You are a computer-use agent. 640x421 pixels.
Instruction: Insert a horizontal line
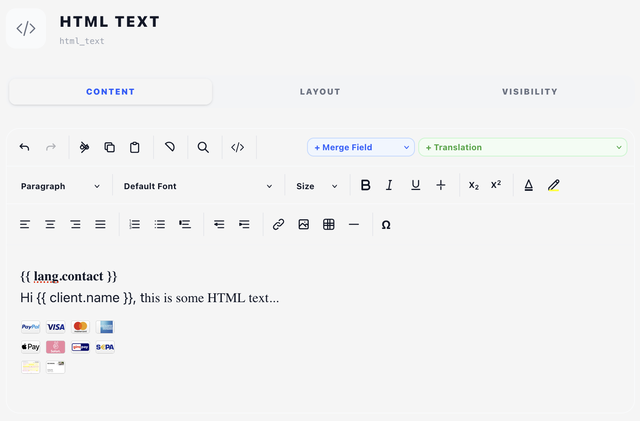click(x=354, y=224)
